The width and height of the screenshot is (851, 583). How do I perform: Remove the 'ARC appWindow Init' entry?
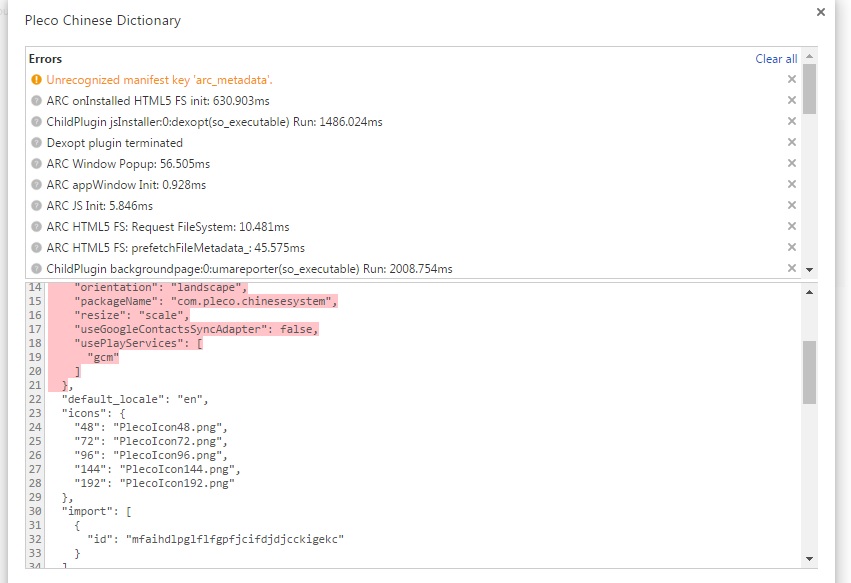(792, 184)
